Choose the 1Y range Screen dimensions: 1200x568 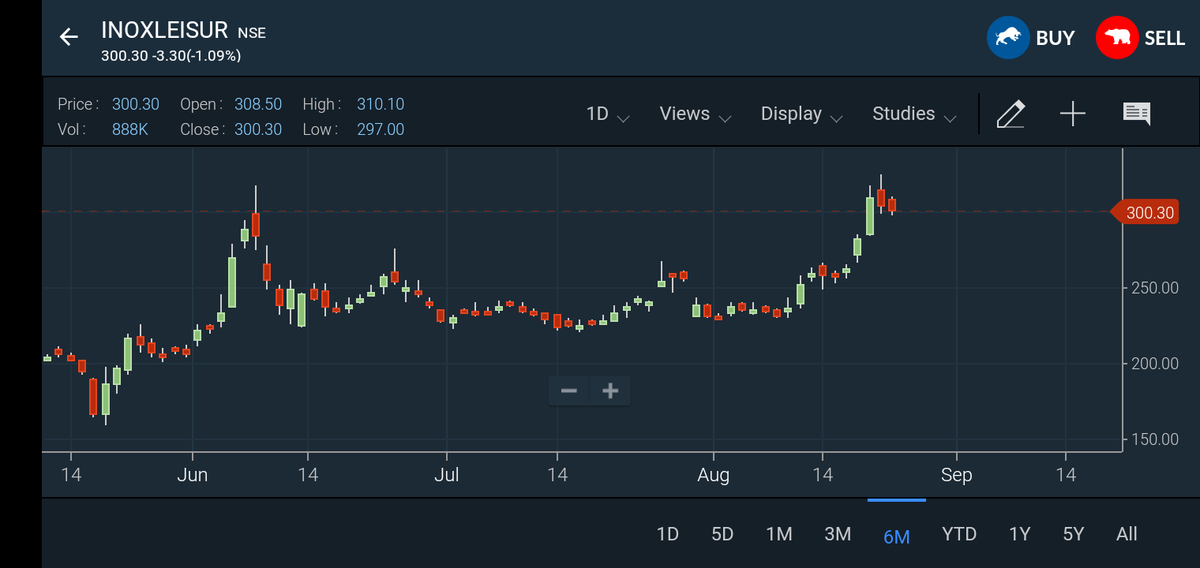pos(1019,534)
